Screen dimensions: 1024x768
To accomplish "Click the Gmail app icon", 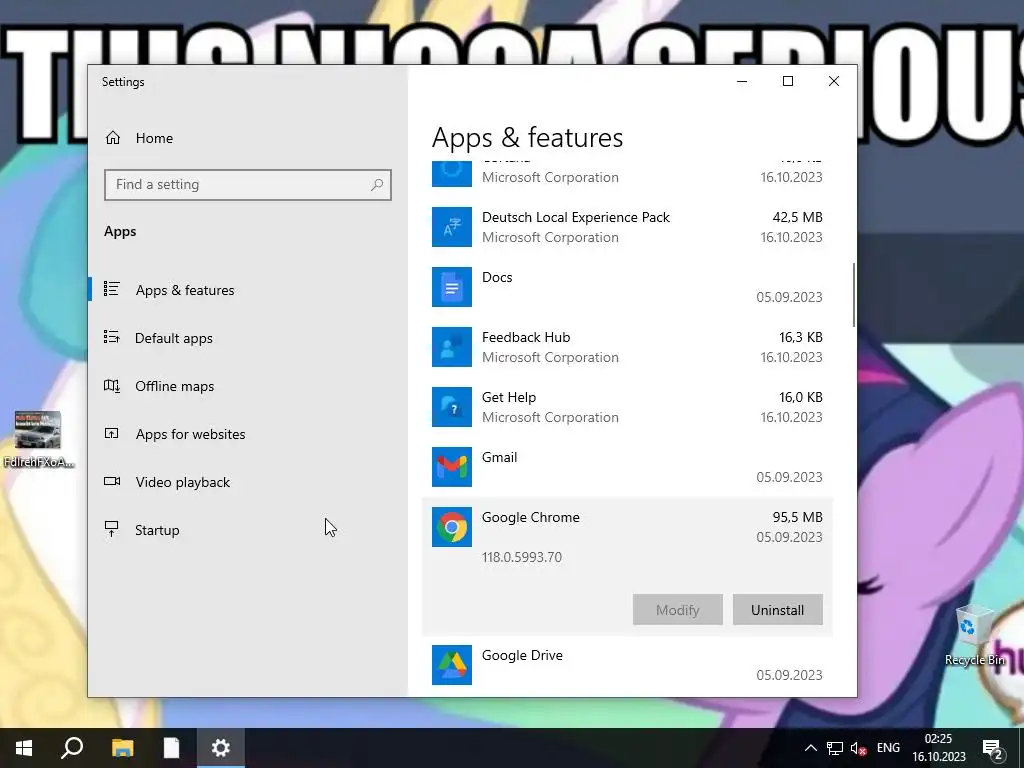I will point(452,467).
